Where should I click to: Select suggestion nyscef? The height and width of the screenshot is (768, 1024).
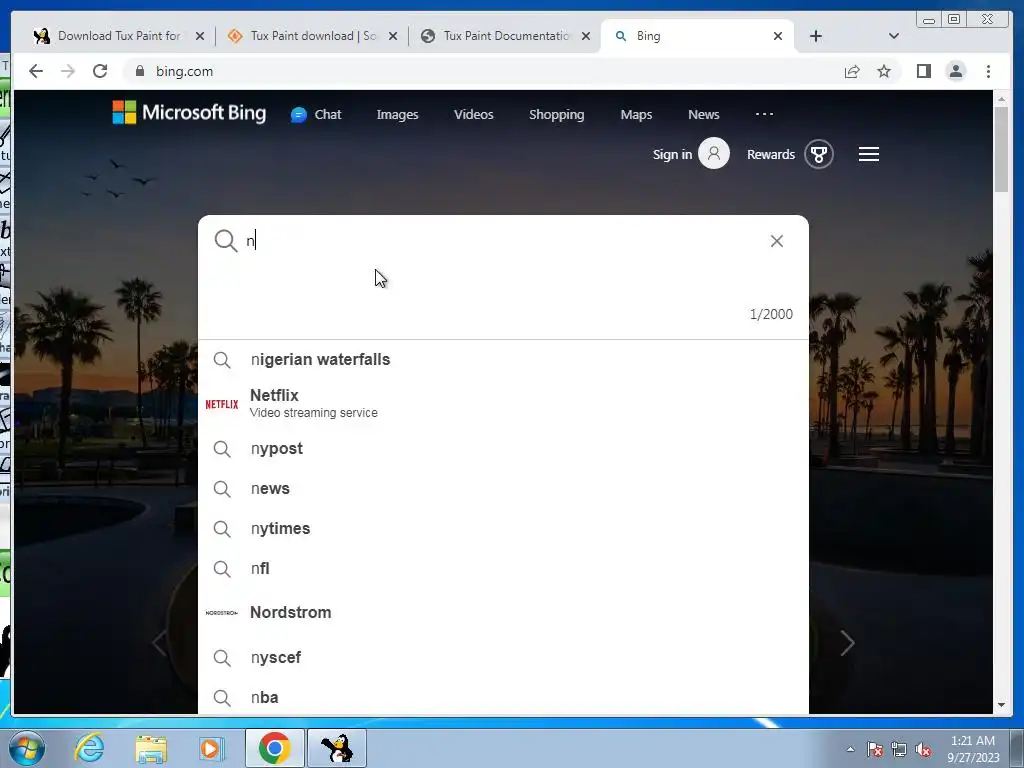[503, 658]
